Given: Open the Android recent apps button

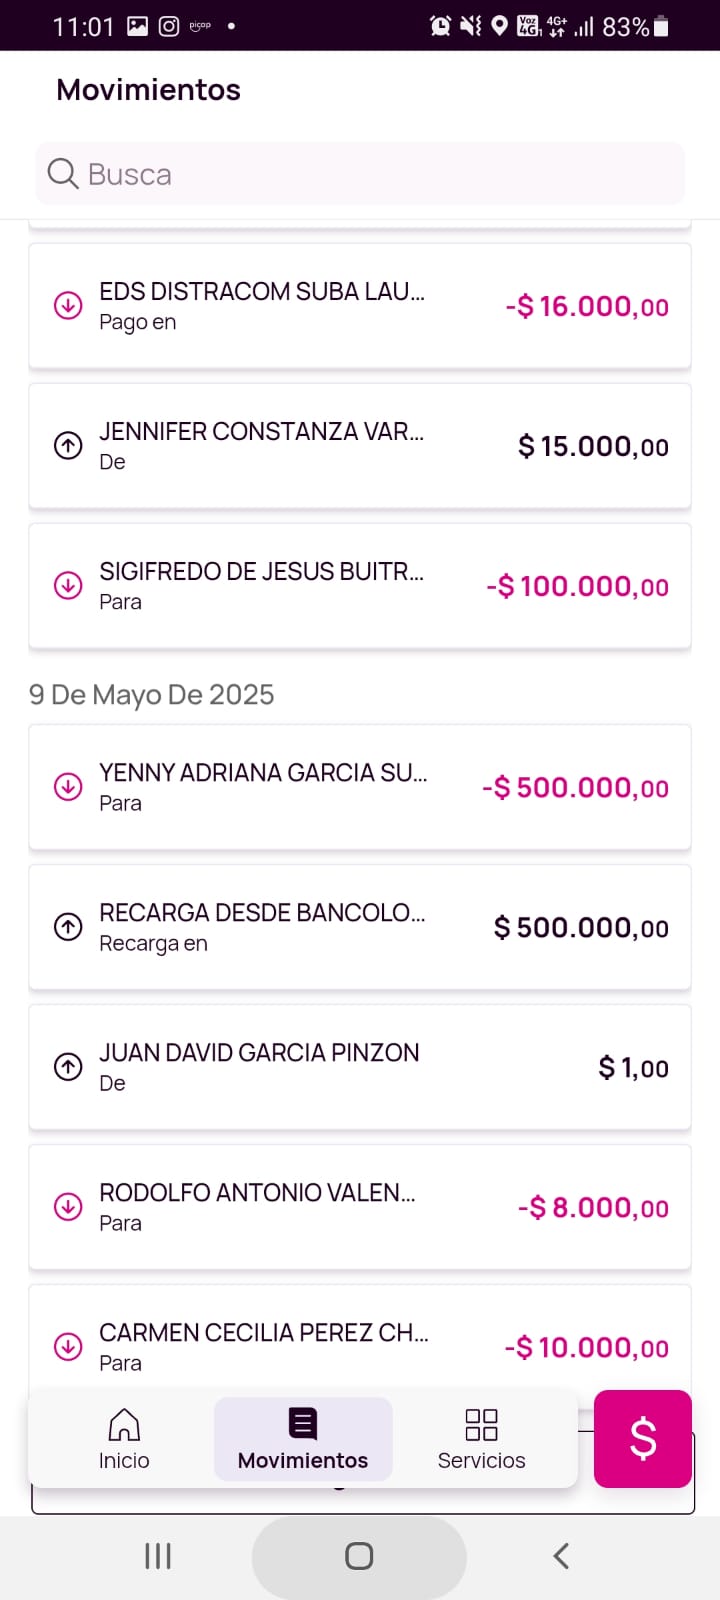Looking at the screenshot, I should [x=158, y=1556].
